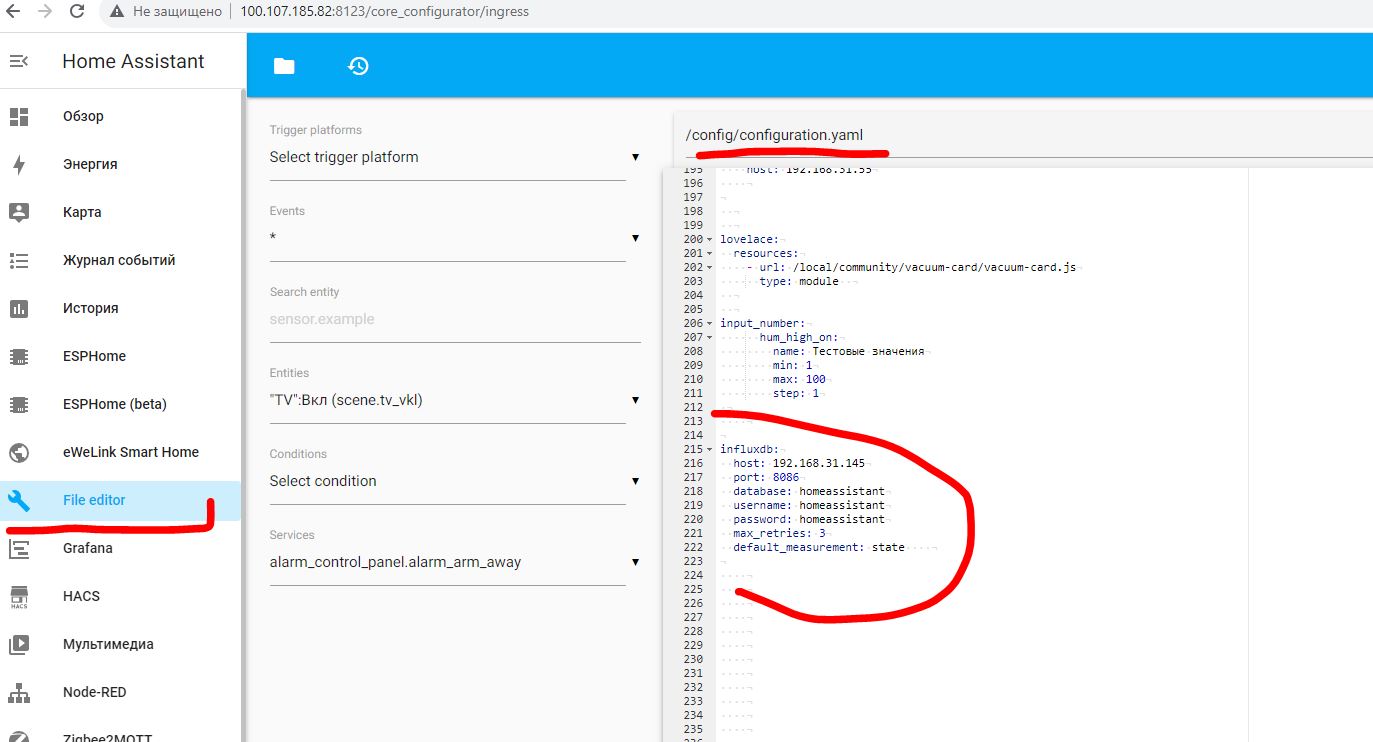Click the /config/configuration.yaml file path
The height and width of the screenshot is (742, 1373).
(774, 135)
